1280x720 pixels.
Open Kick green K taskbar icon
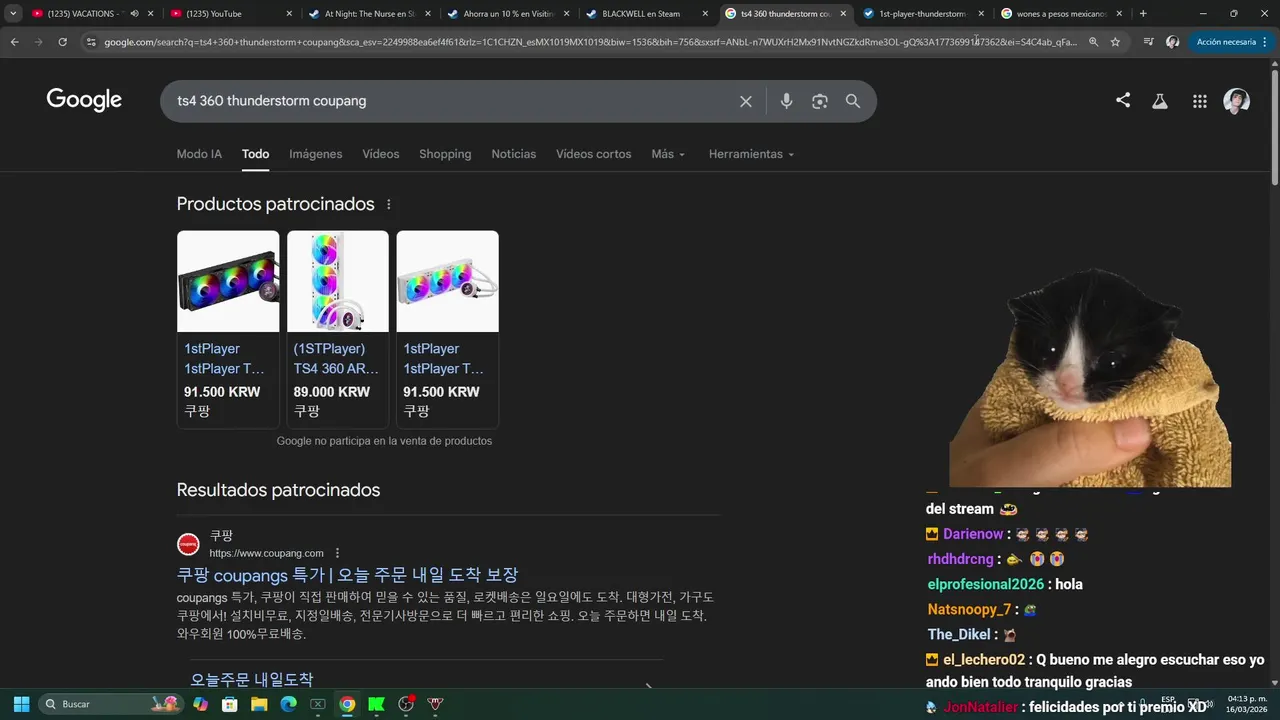(376, 704)
